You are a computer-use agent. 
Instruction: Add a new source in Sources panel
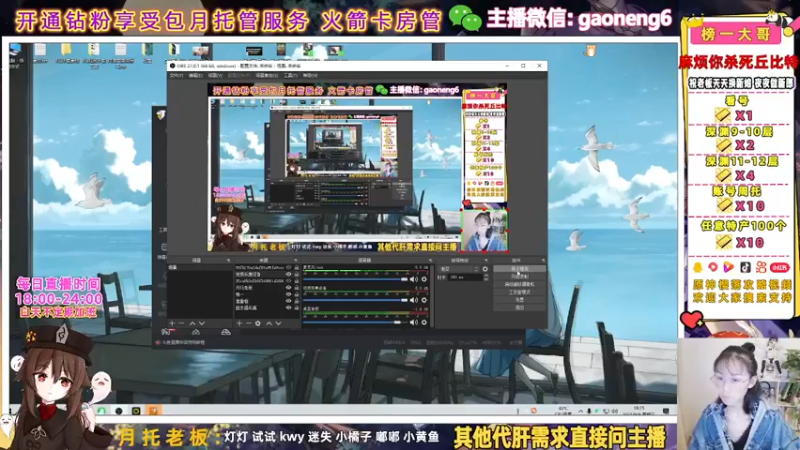(x=239, y=323)
